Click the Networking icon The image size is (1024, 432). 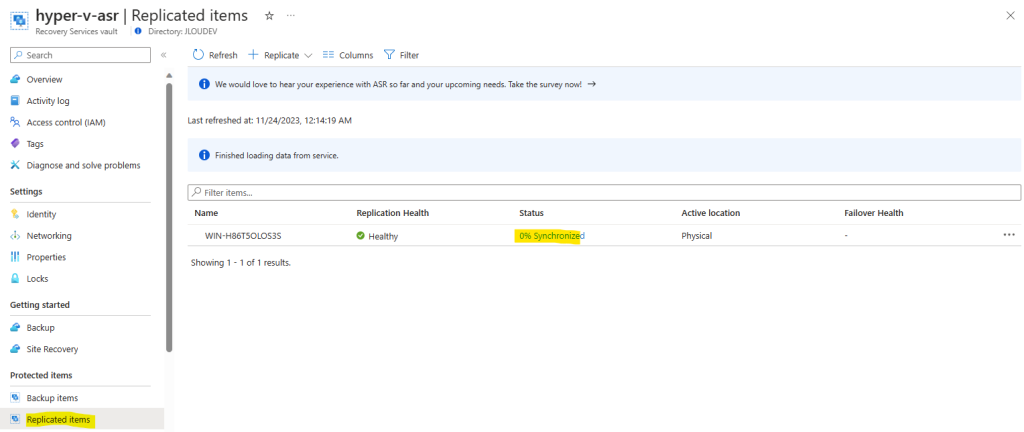pyautogui.click(x=16, y=236)
